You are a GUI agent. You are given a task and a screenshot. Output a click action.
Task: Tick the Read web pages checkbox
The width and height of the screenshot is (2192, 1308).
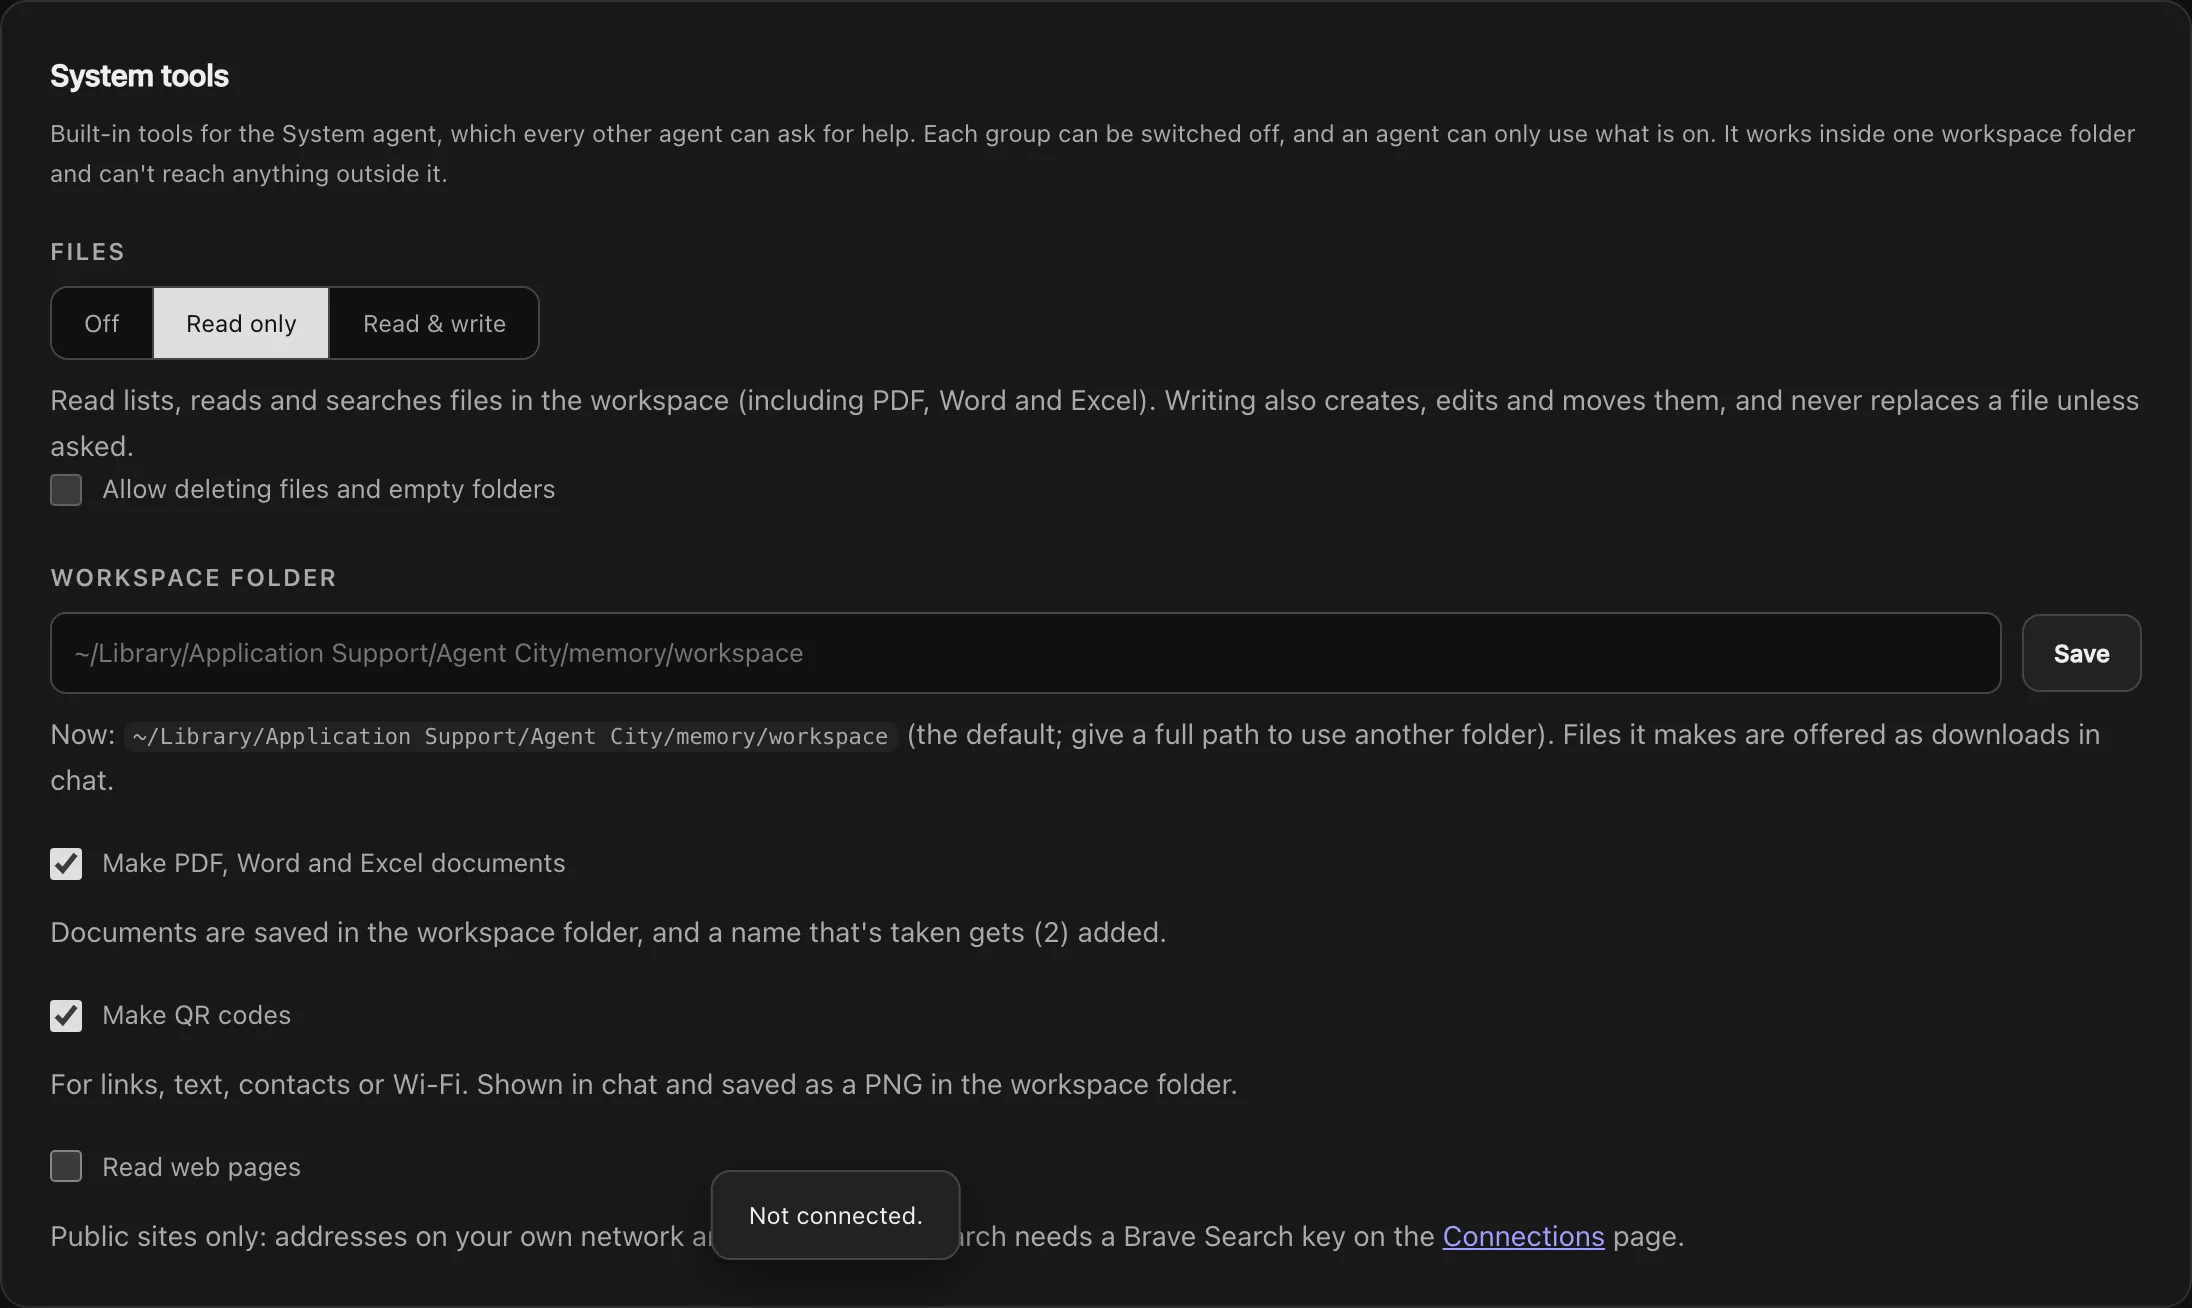(66, 1166)
